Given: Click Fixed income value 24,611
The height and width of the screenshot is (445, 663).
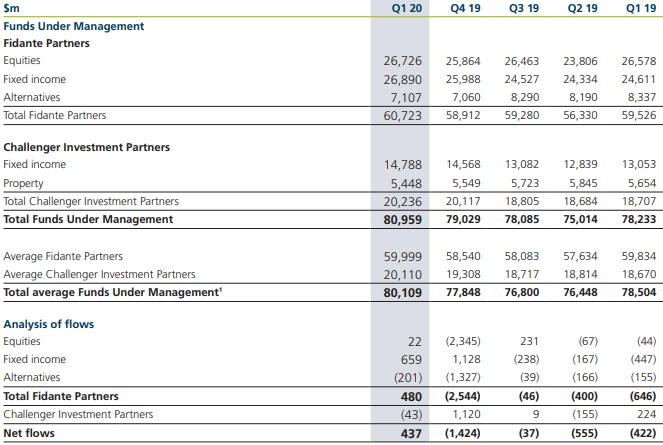Looking at the screenshot, I should coord(639,80).
